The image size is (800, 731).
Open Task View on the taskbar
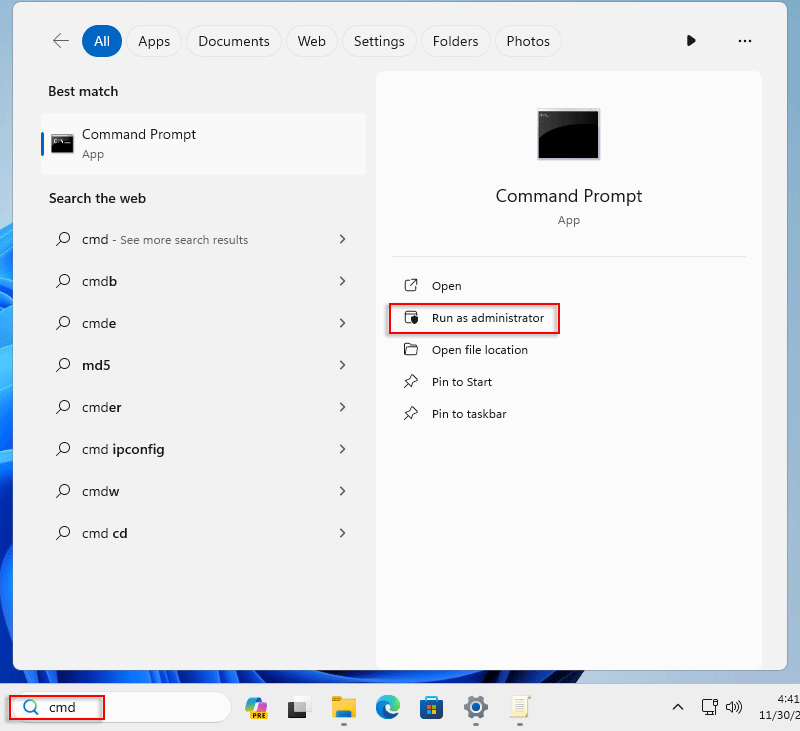(x=299, y=708)
